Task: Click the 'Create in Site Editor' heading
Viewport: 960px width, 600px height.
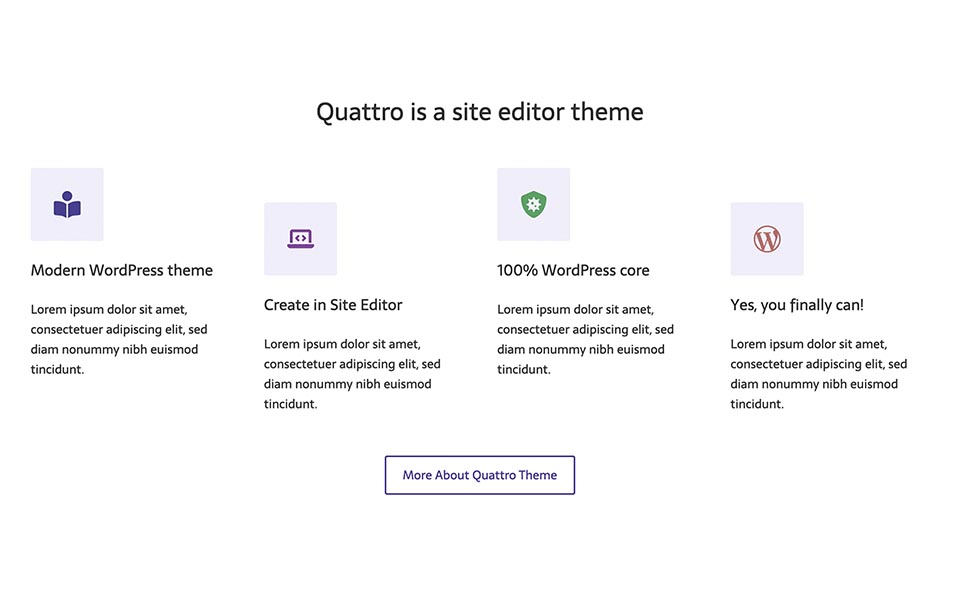Action: (x=333, y=305)
